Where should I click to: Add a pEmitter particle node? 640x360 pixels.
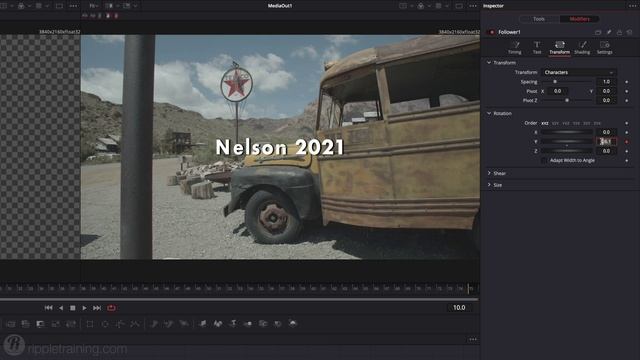(154, 324)
